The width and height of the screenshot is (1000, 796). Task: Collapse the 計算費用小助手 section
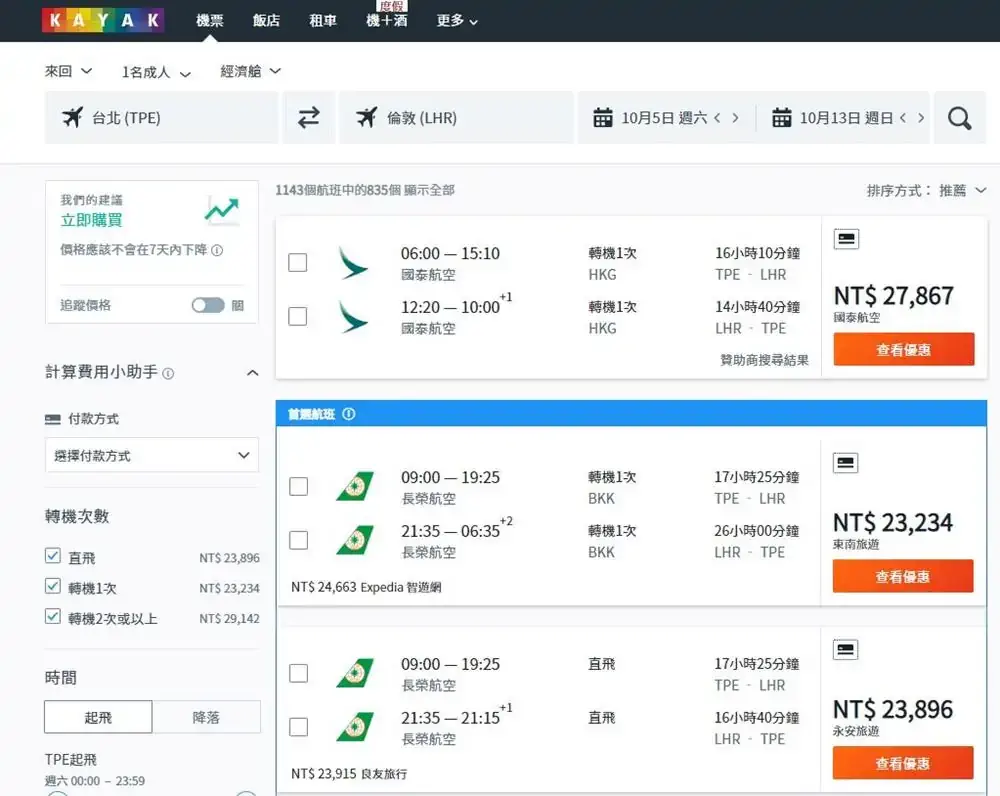tap(253, 372)
